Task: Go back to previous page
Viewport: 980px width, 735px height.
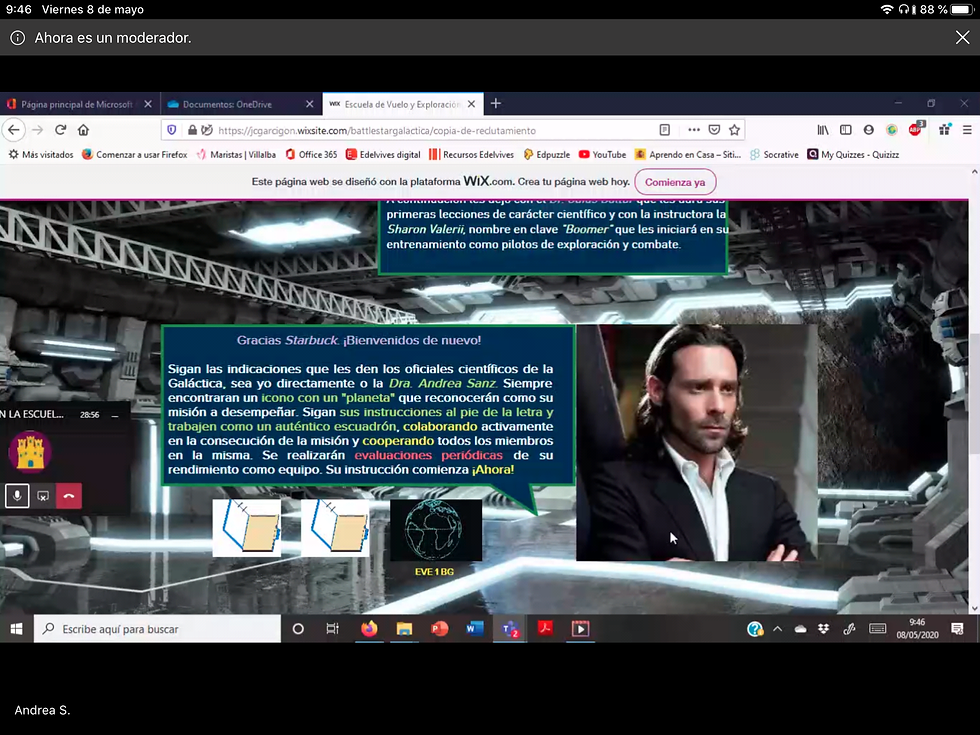Action: [14, 130]
